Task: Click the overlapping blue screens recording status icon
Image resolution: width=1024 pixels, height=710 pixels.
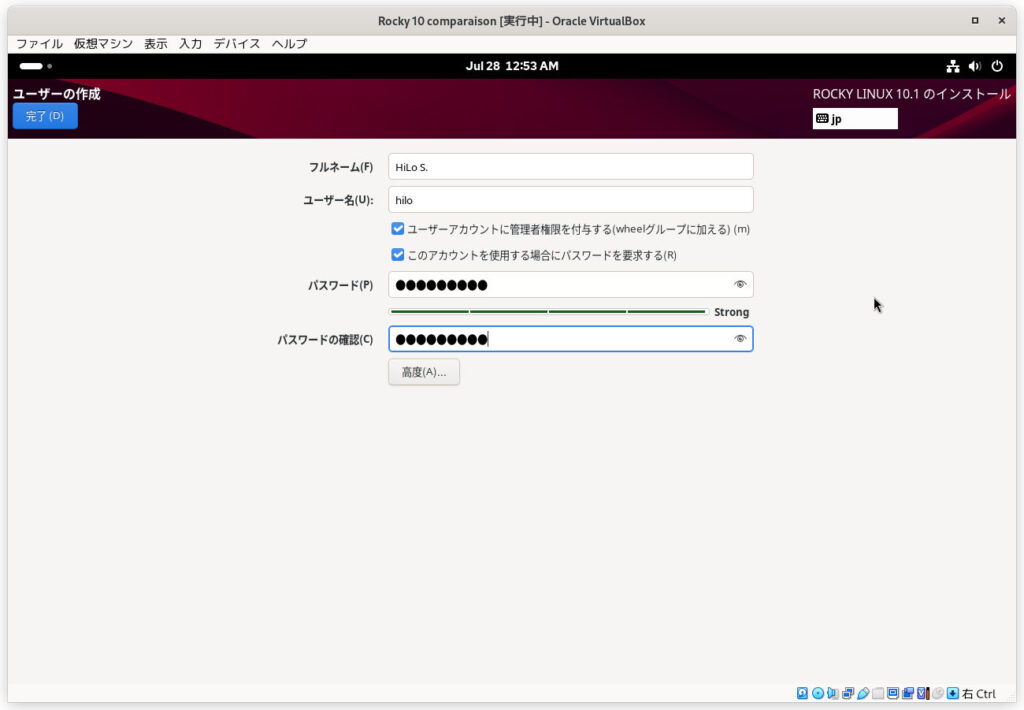Action: (x=908, y=693)
